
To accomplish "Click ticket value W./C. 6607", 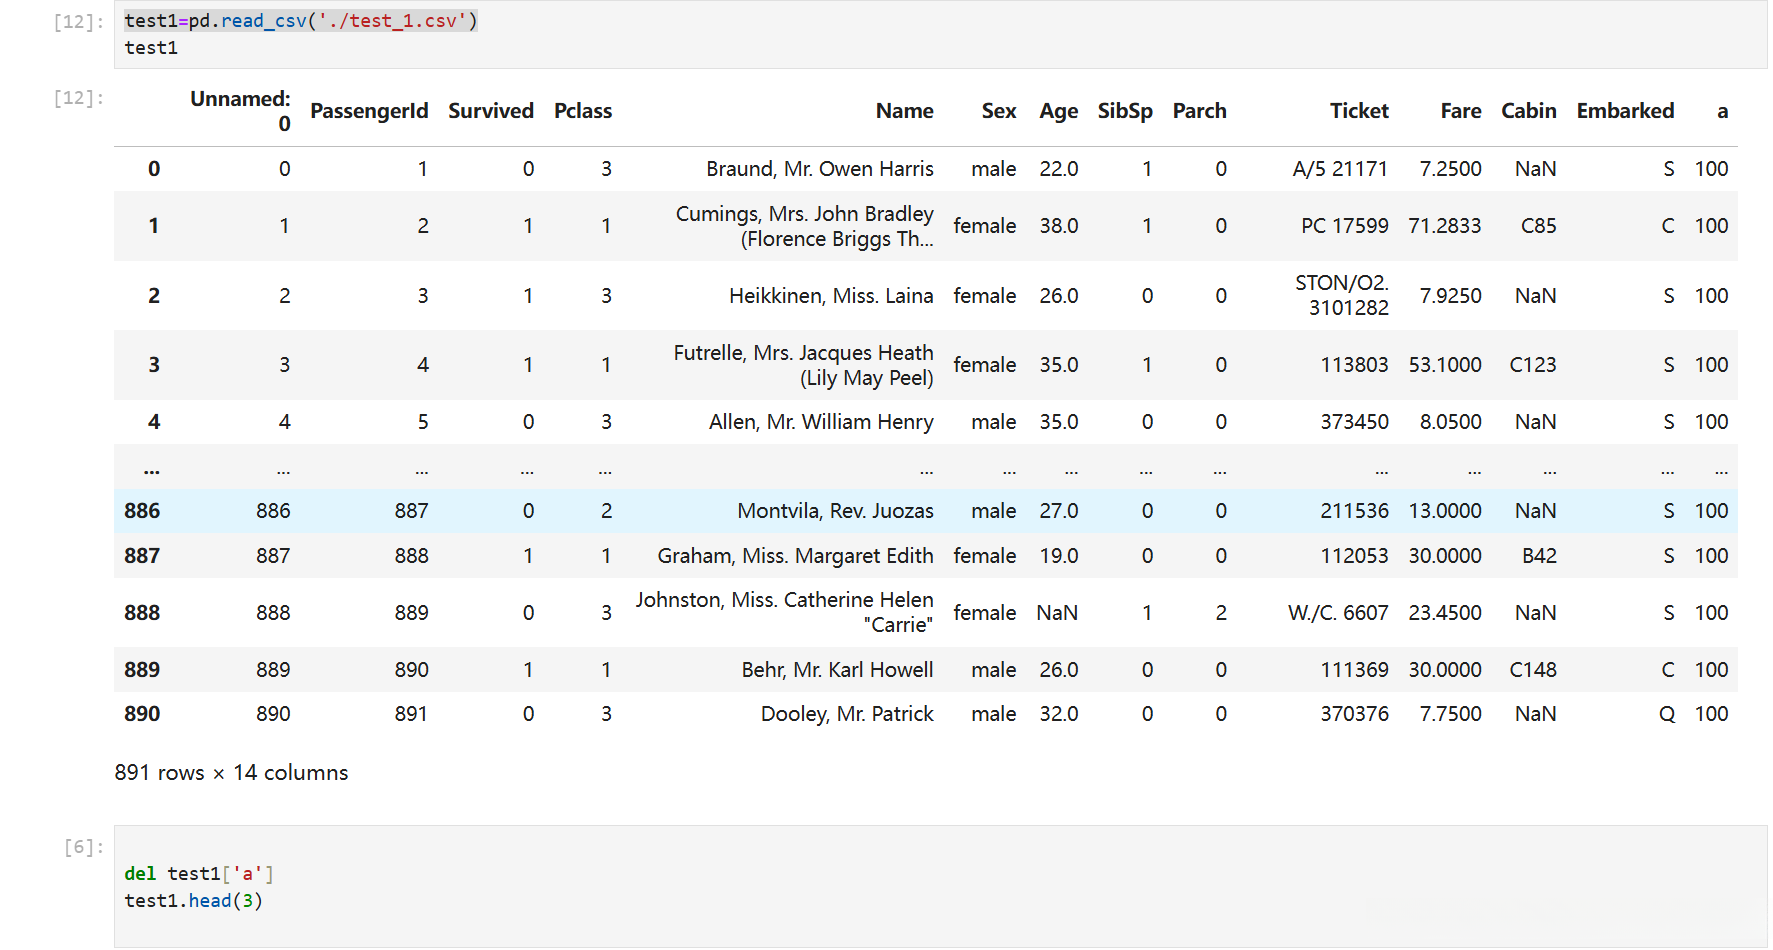I will 1338,613.
